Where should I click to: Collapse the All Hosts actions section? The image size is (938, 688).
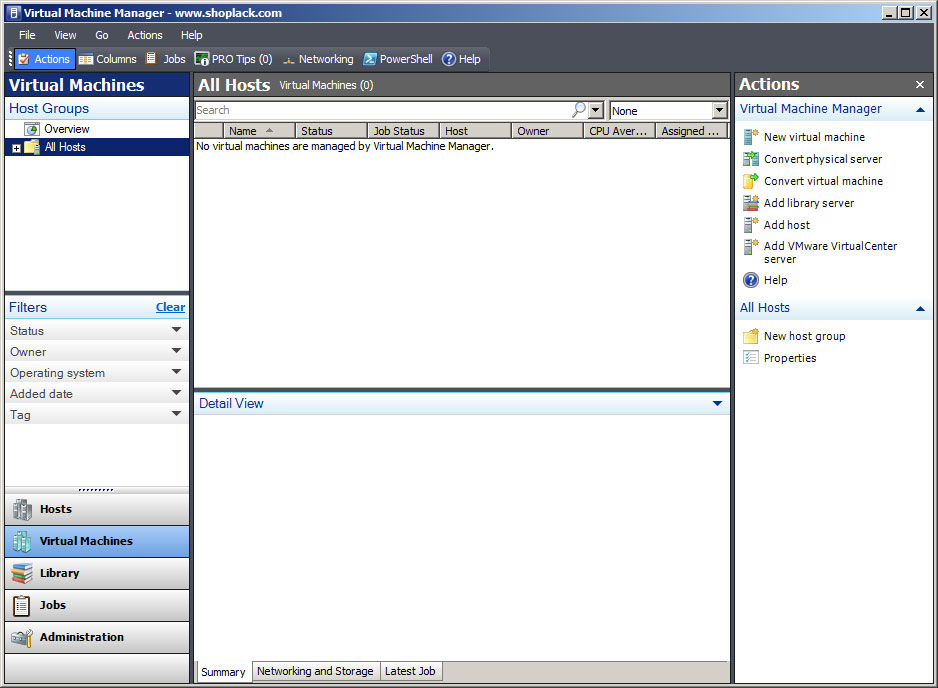[920, 309]
